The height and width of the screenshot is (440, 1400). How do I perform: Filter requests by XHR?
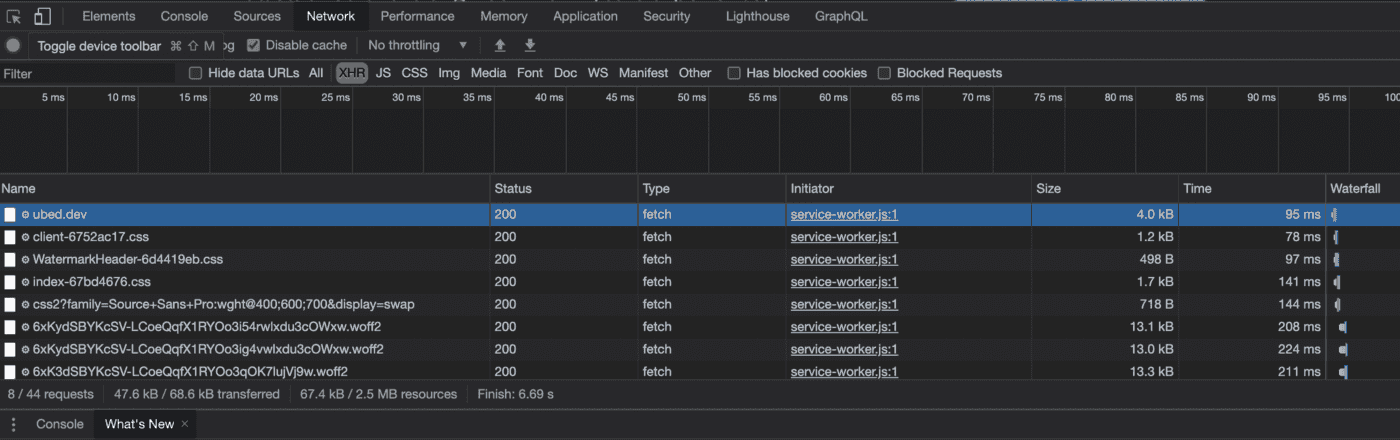pyautogui.click(x=352, y=73)
